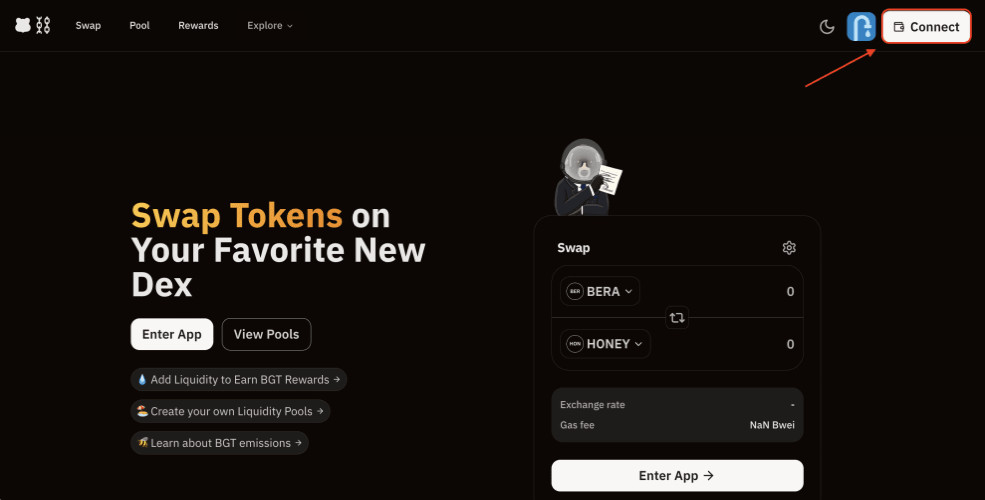This screenshot has width=985, height=500.
Task: Click the blue arch avatar icon
Action: (861, 27)
